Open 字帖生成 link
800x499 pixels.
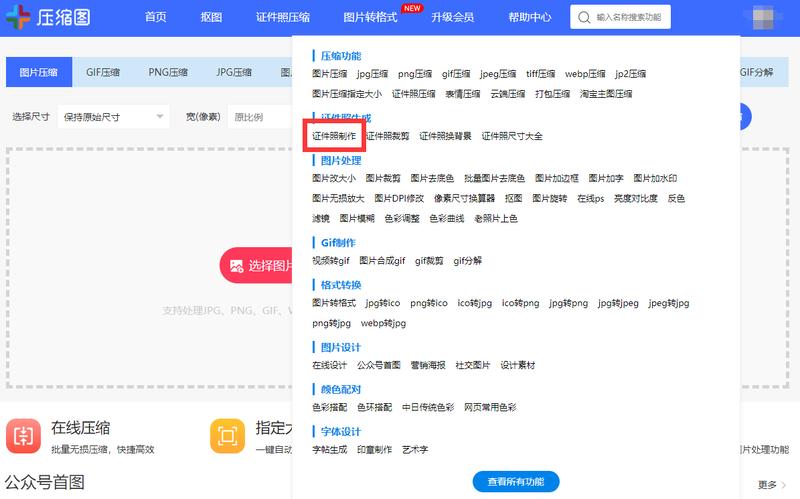(x=330, y=450)
